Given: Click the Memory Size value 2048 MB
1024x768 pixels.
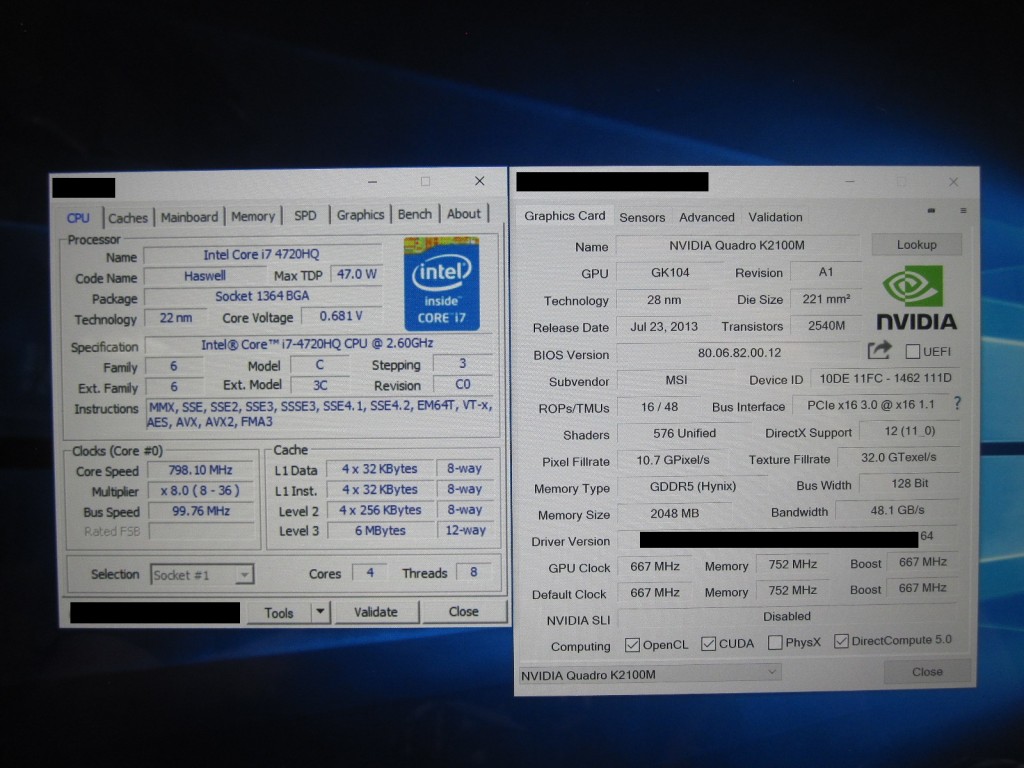Looking at the screenshot, I should point(675,513).
